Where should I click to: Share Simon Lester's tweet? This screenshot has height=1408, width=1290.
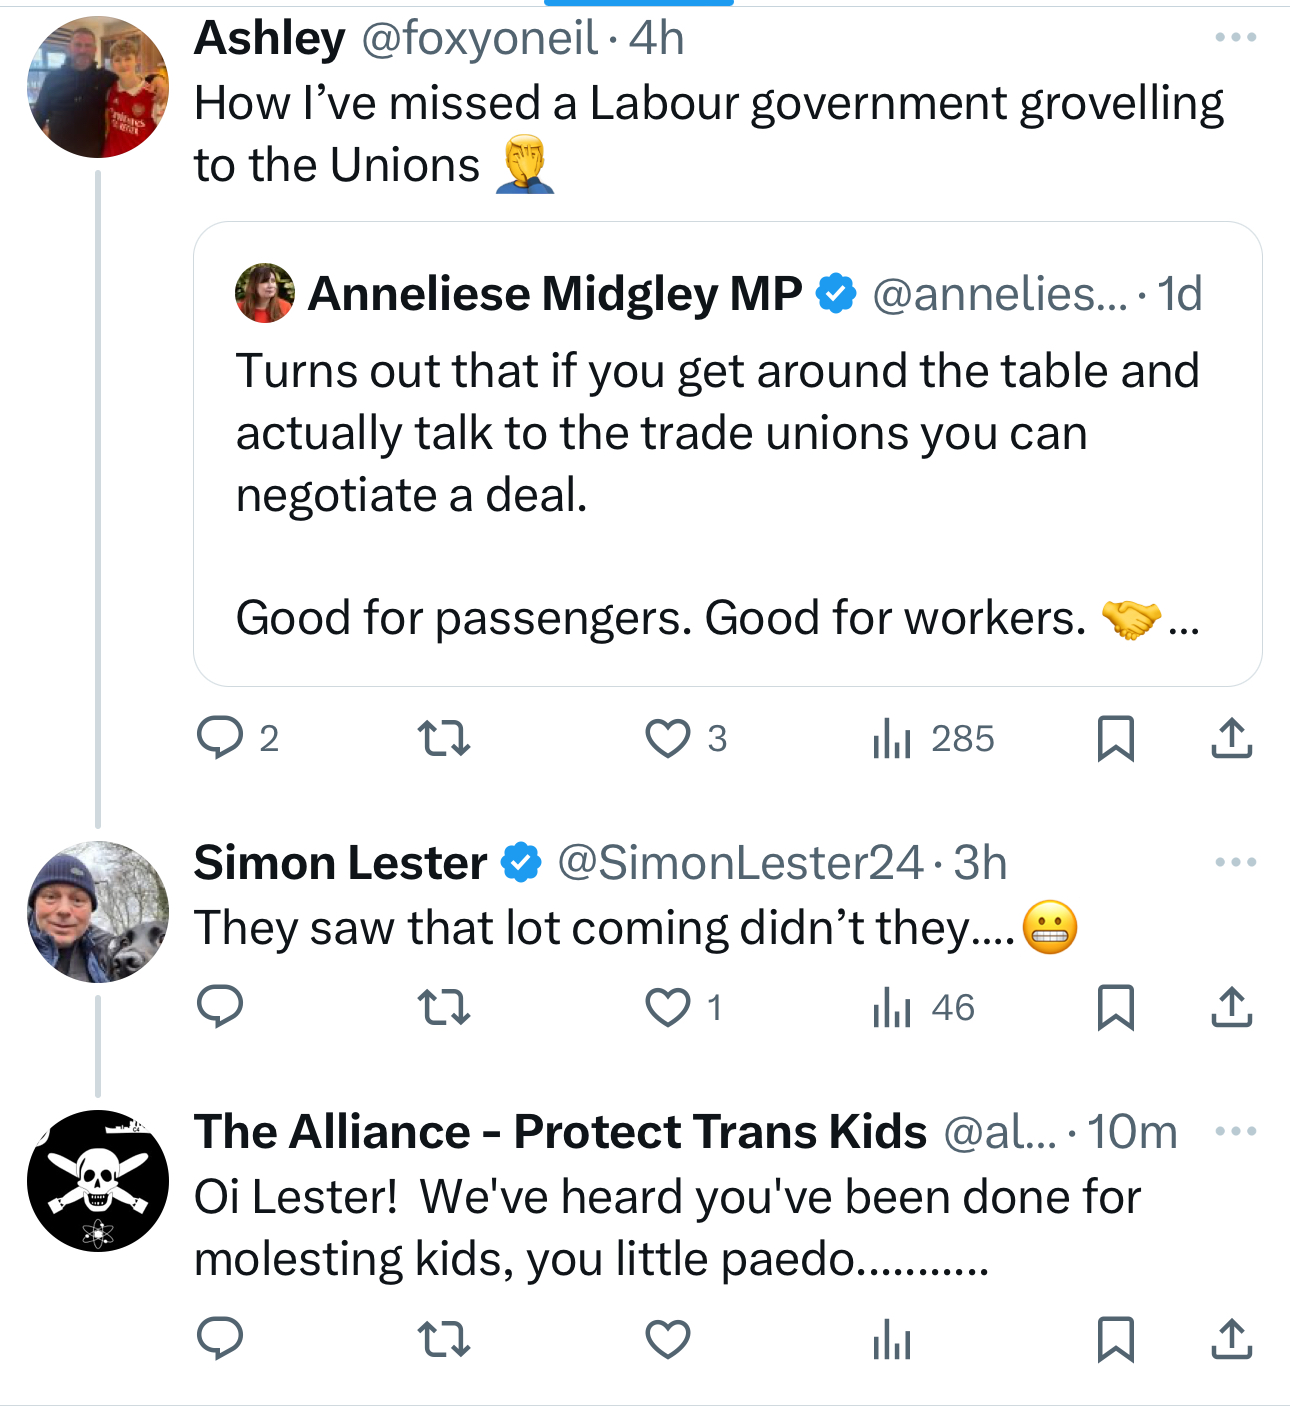pyautogui.click(x=1231, y=1007)
